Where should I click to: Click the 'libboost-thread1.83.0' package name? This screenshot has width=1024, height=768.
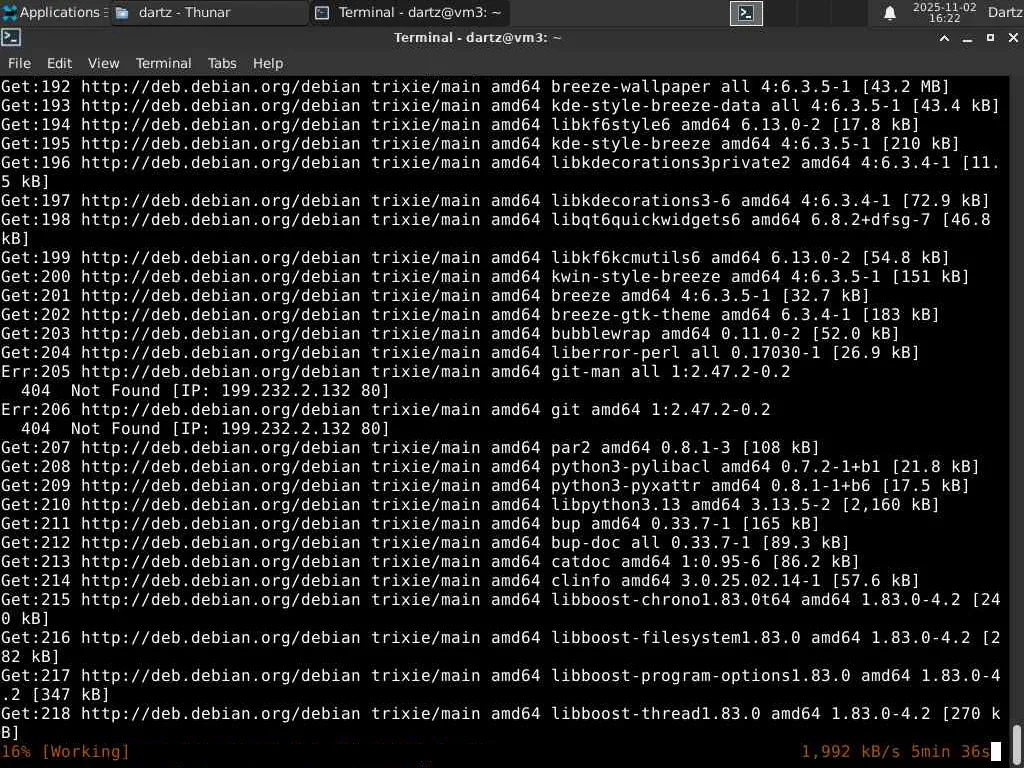655,713
